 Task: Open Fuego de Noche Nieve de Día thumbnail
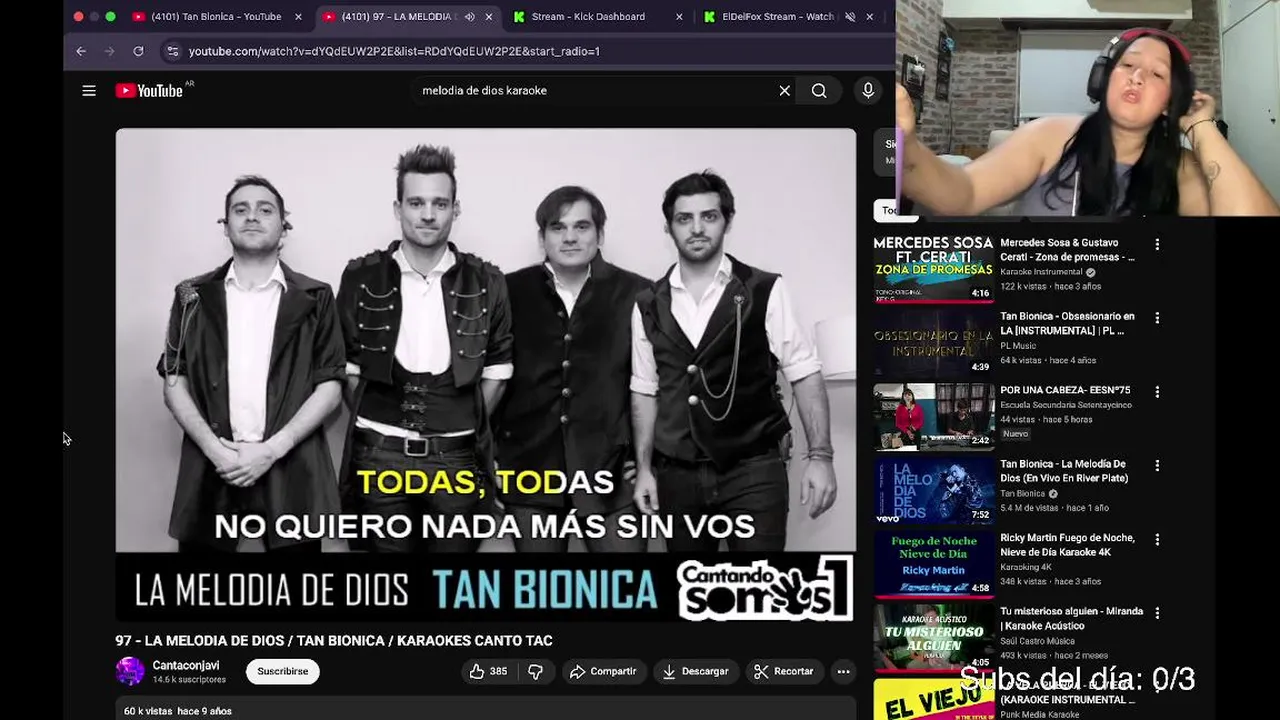pos(934,565)
